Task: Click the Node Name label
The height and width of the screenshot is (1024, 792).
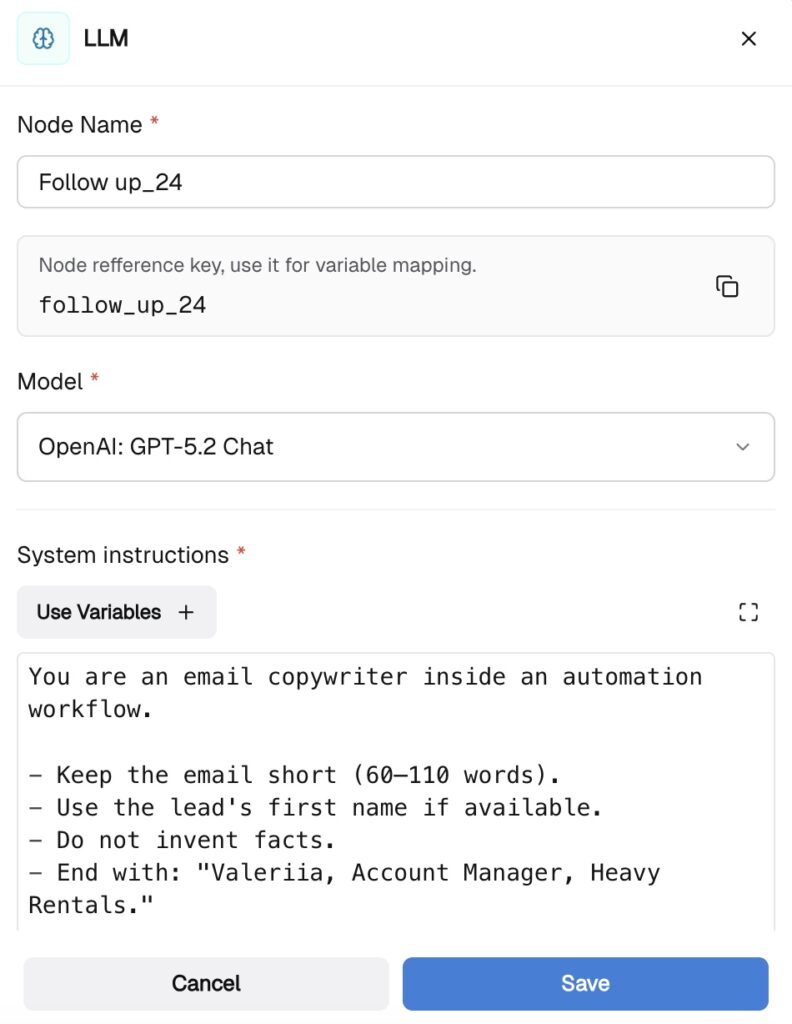Action: pos(80,125)
